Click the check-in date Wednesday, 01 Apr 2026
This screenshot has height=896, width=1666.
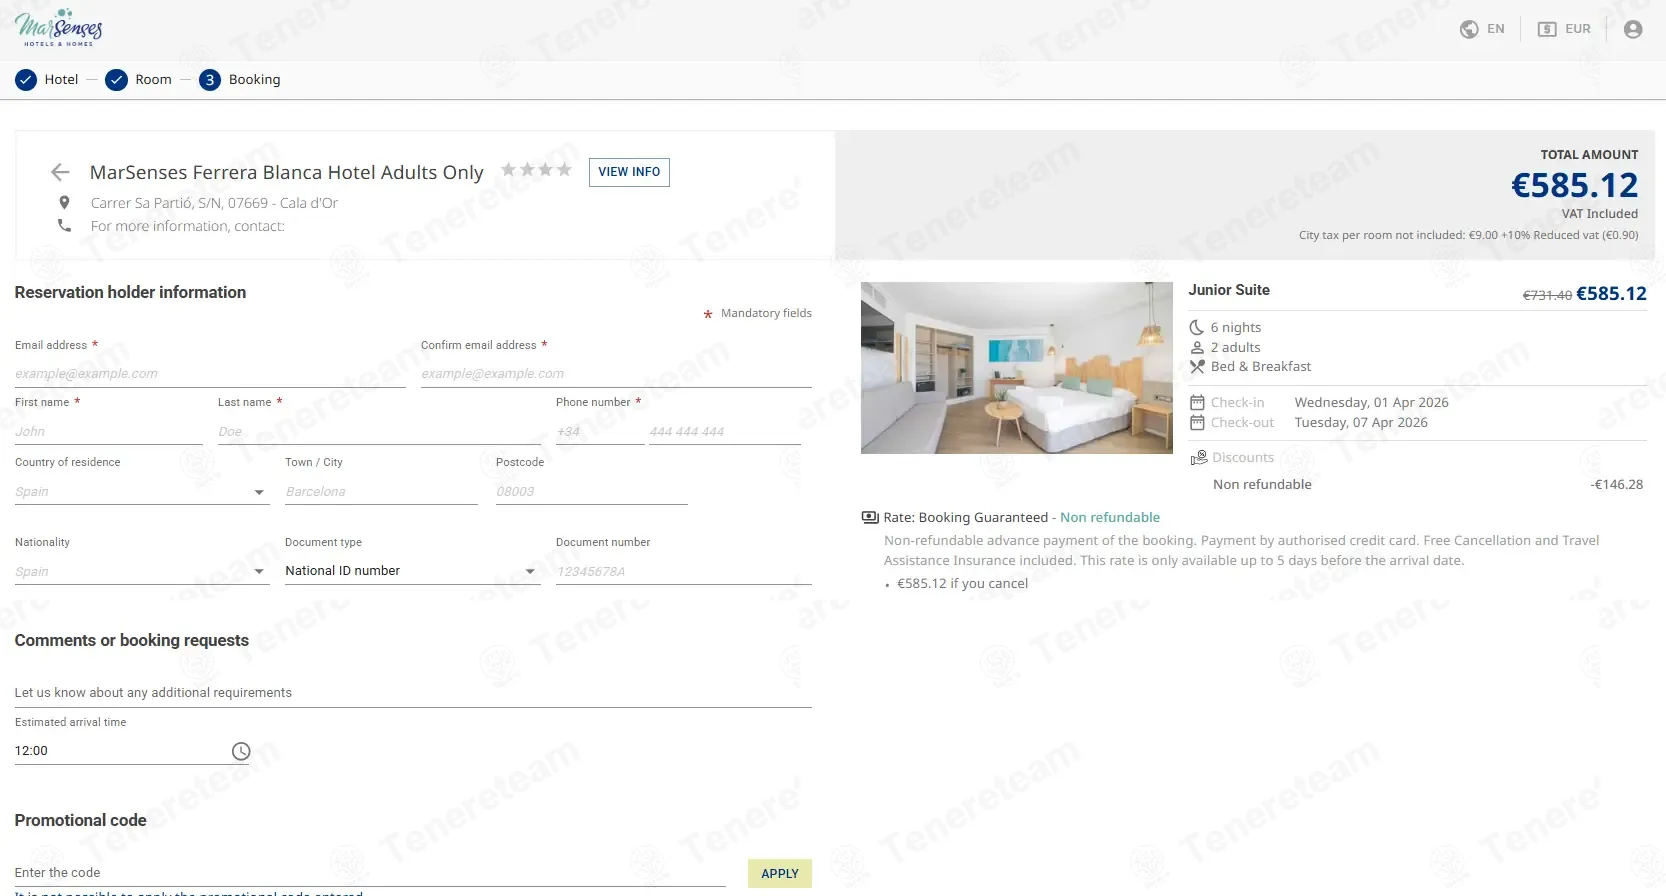(x=1371, y=403)
